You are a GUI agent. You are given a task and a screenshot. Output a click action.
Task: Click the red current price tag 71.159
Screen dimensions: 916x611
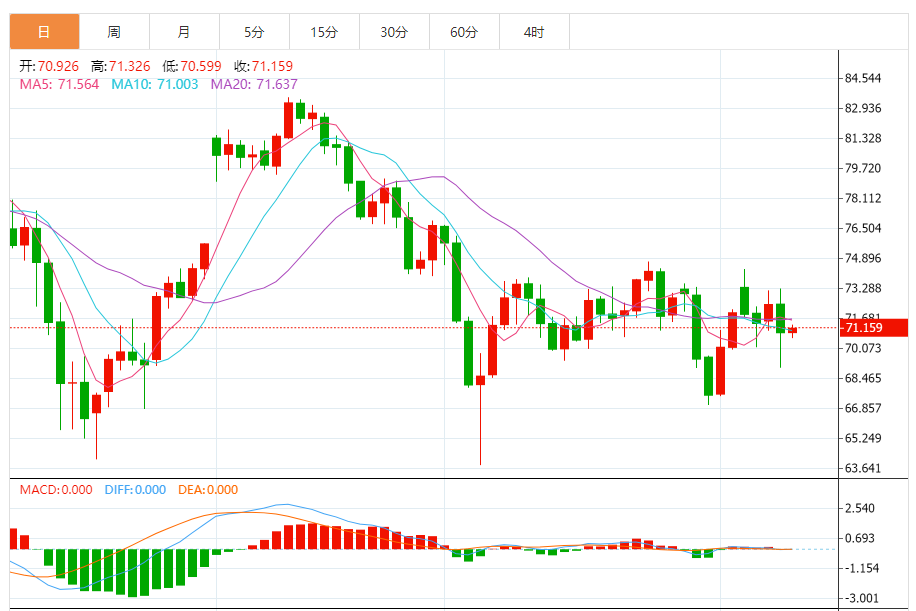tap(873, 328)
